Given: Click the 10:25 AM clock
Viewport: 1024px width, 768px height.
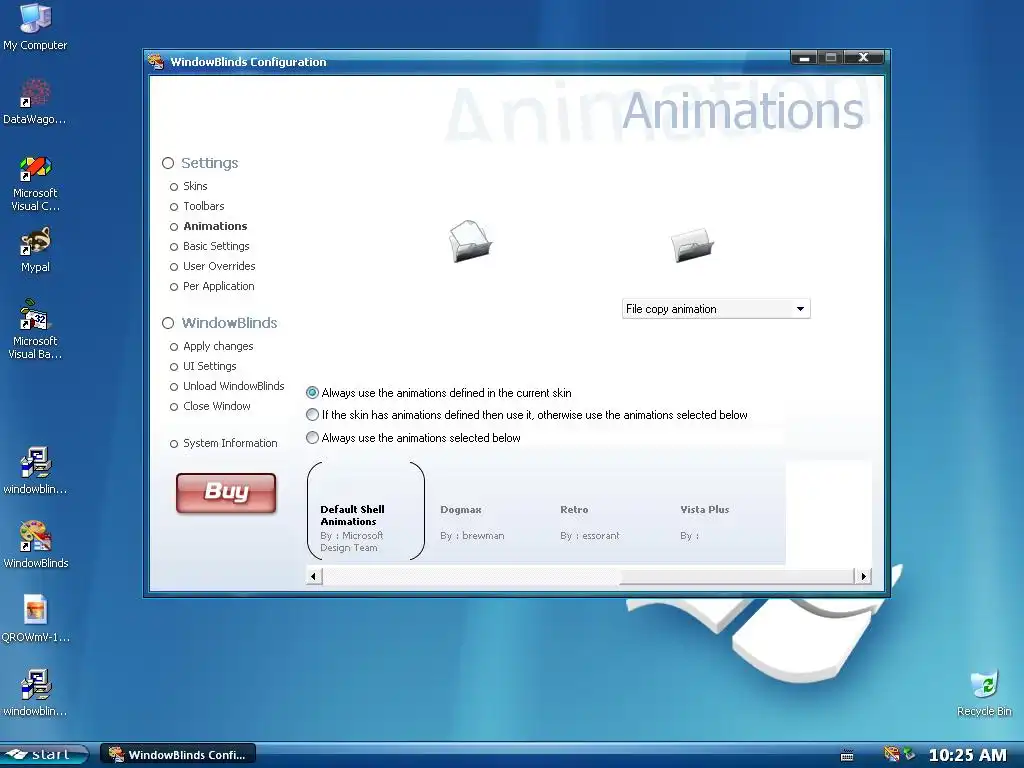Looking at the screenshot, I should 968,755.
